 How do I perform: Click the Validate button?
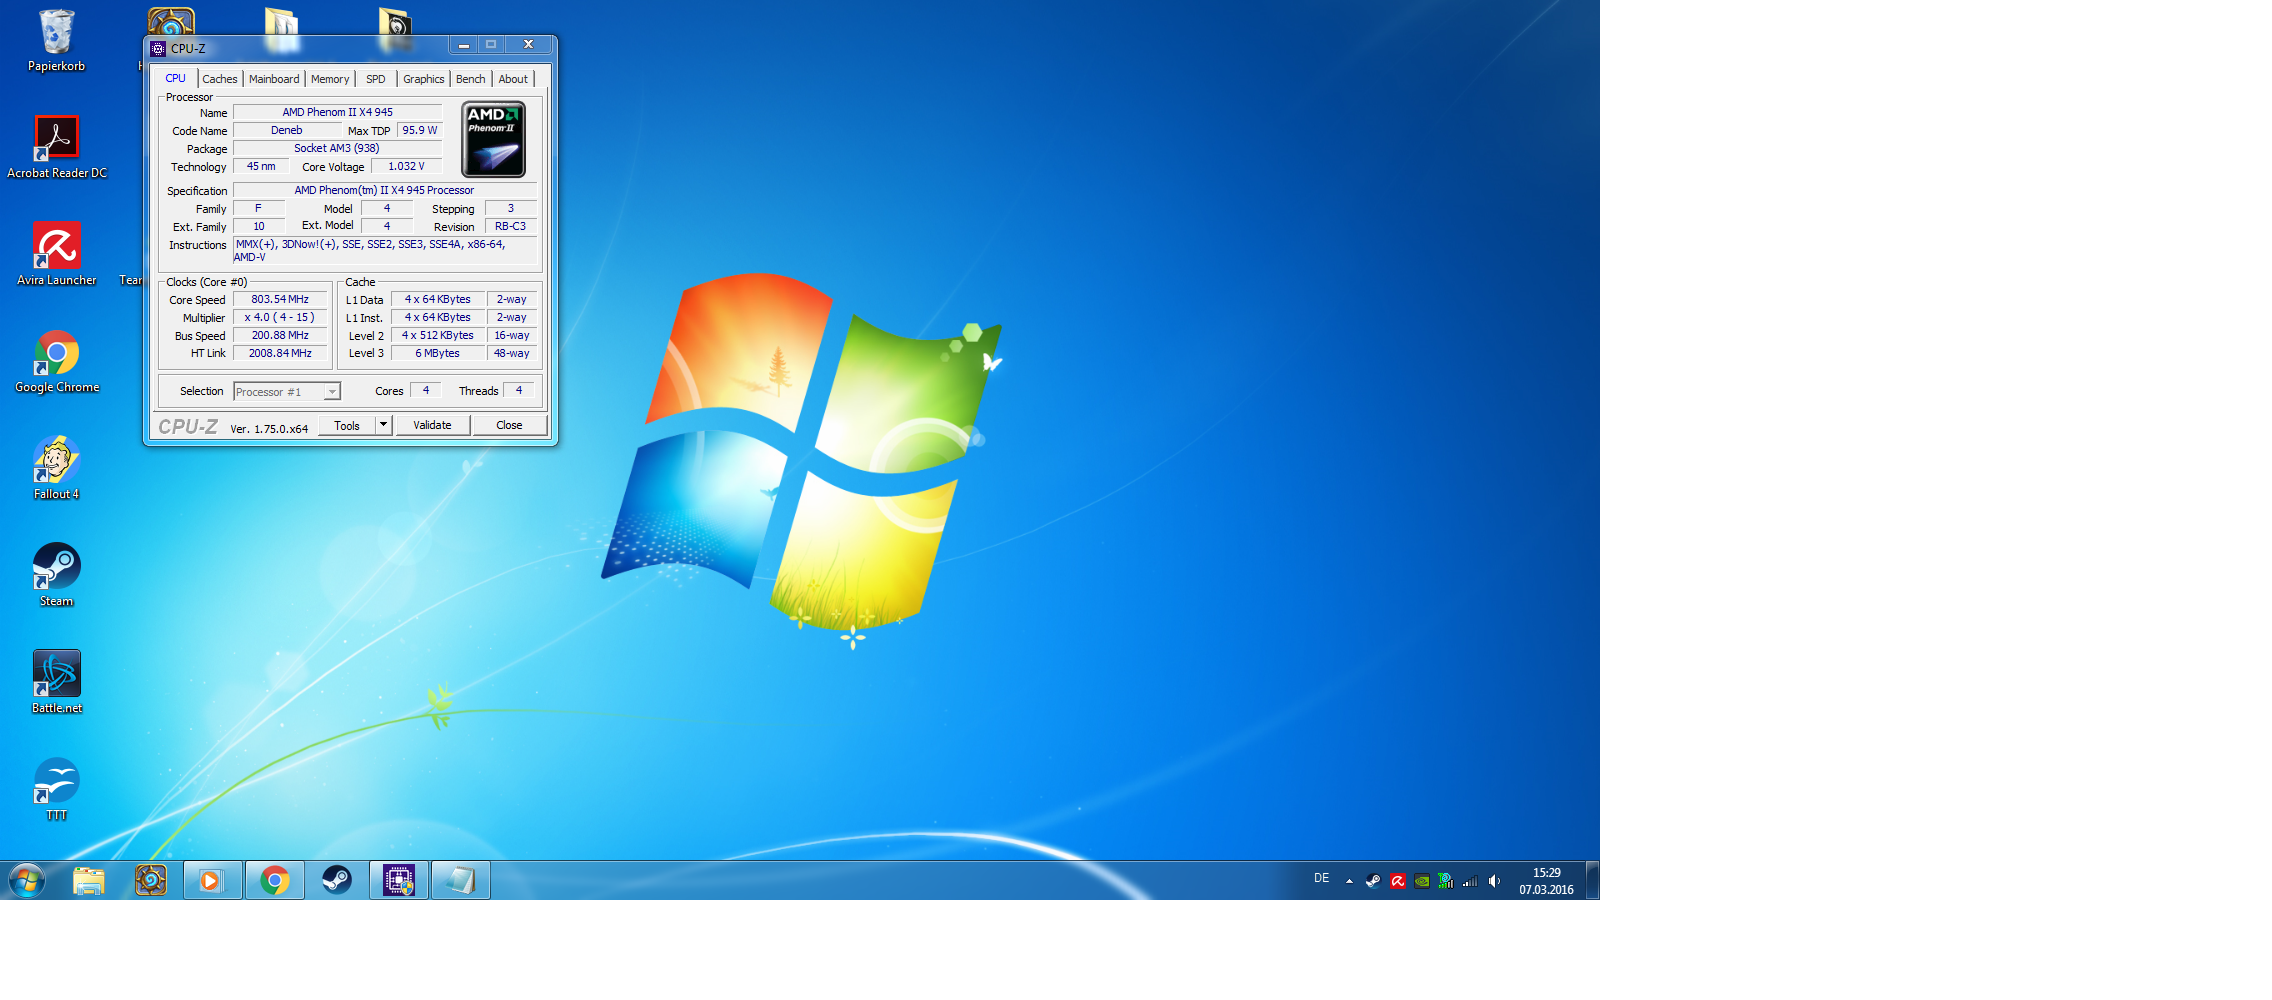click(433, 425)
